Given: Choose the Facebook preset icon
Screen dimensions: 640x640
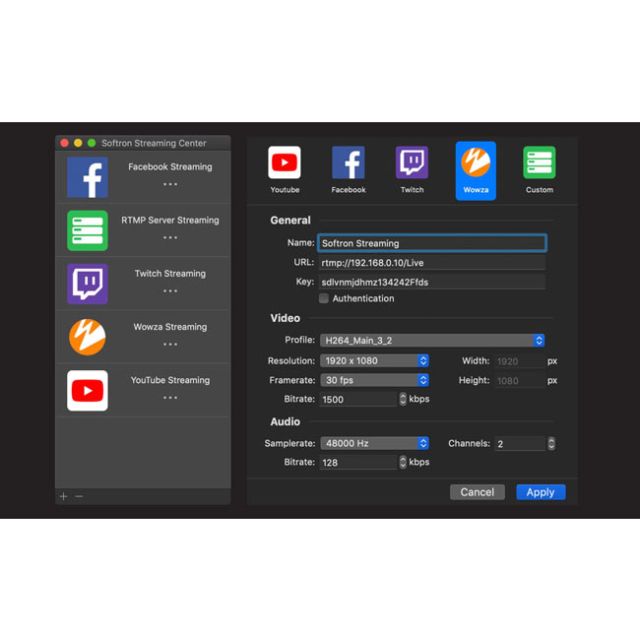Looking at the screenshot, I should 348,164.
